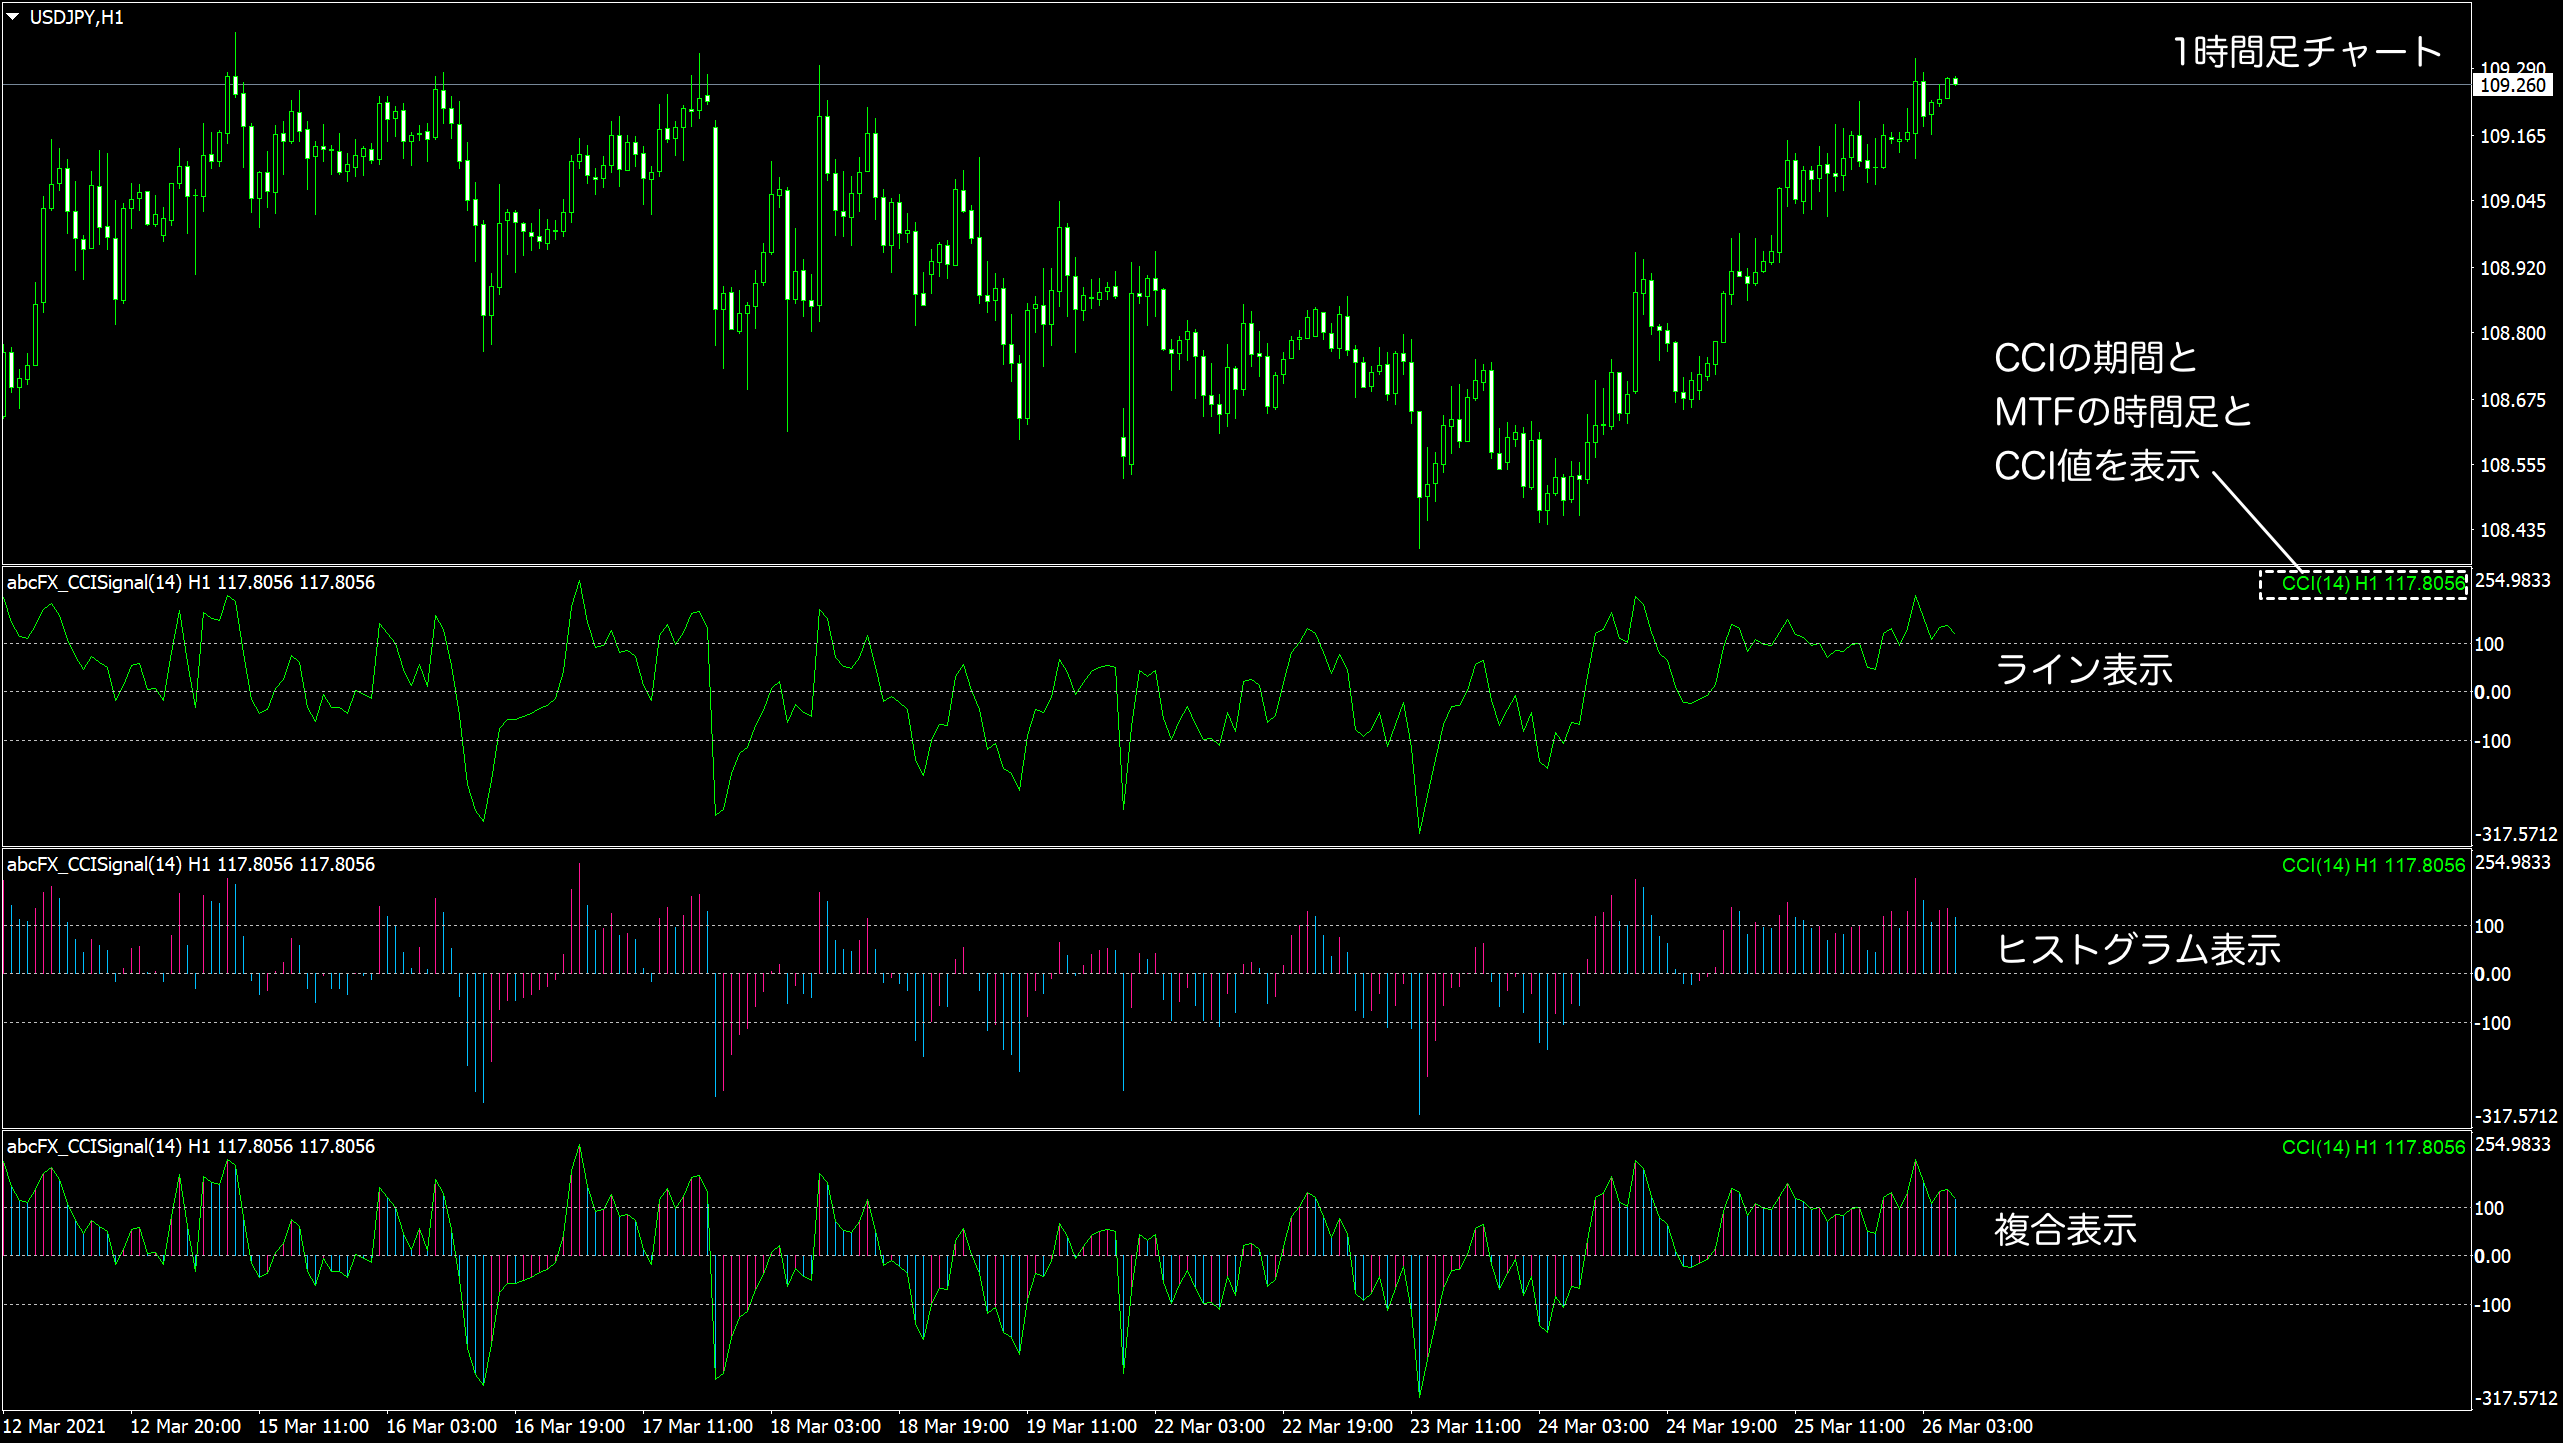Click the 108.435 price on the price scale

(x=2512, y=531)
